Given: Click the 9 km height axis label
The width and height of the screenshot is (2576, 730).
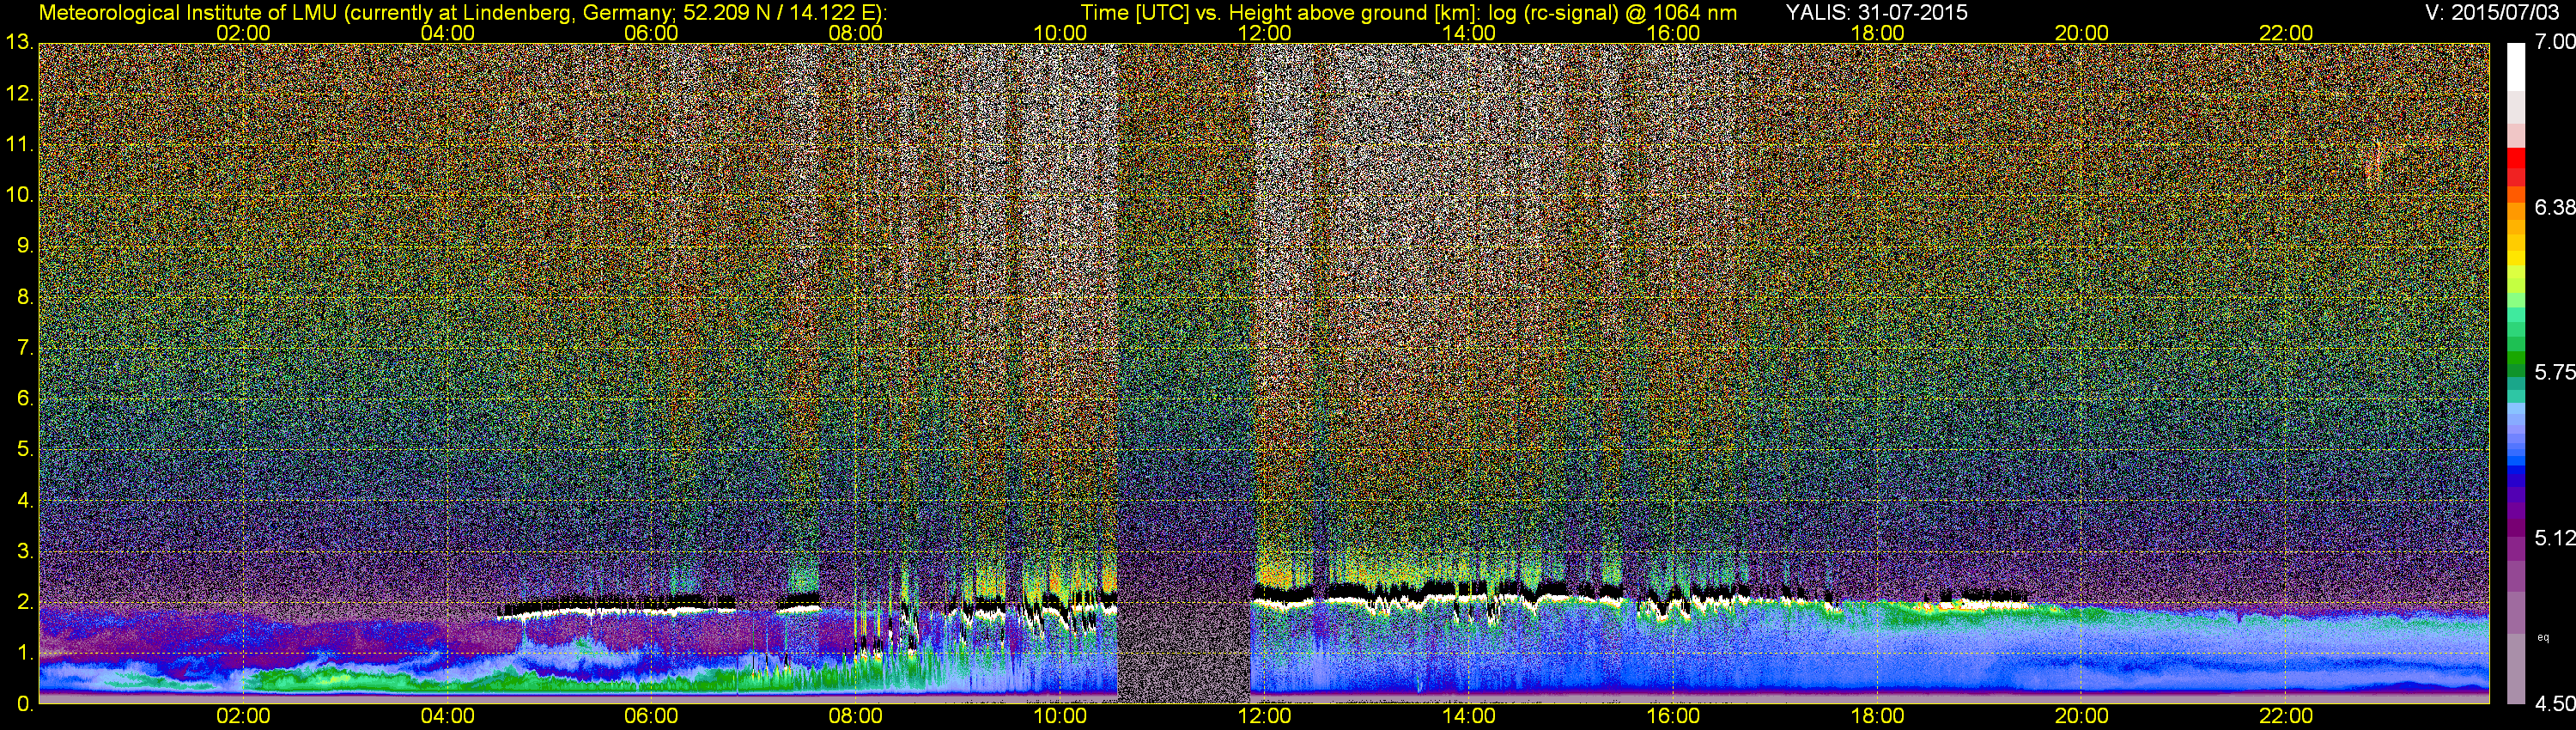Looking at the screenshot, I should pyautogui.click(x=25, y=246).
